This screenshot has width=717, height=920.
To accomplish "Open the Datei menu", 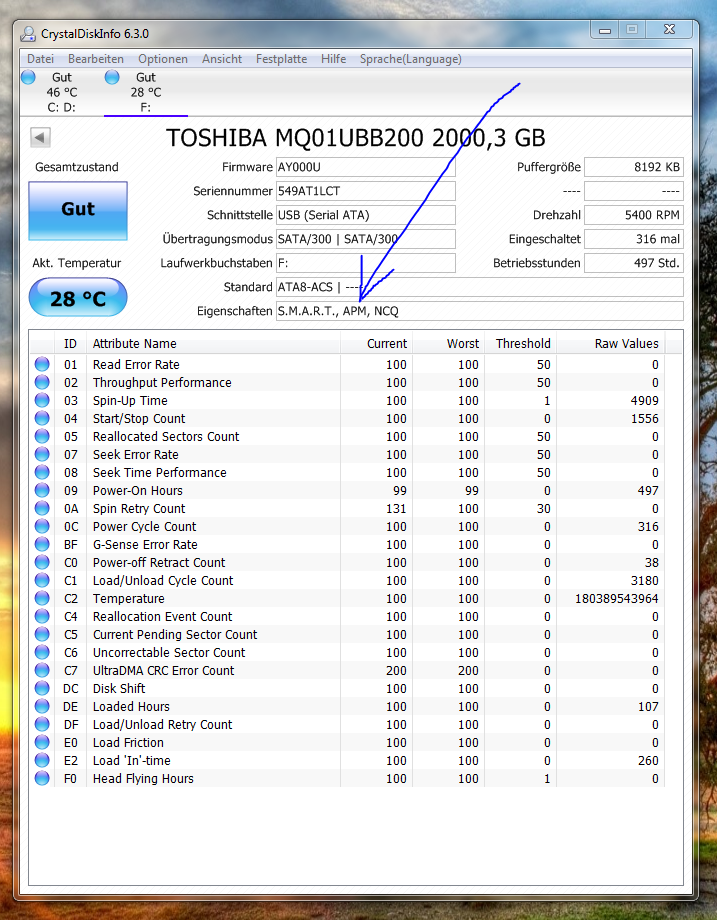I will point(40,59).
